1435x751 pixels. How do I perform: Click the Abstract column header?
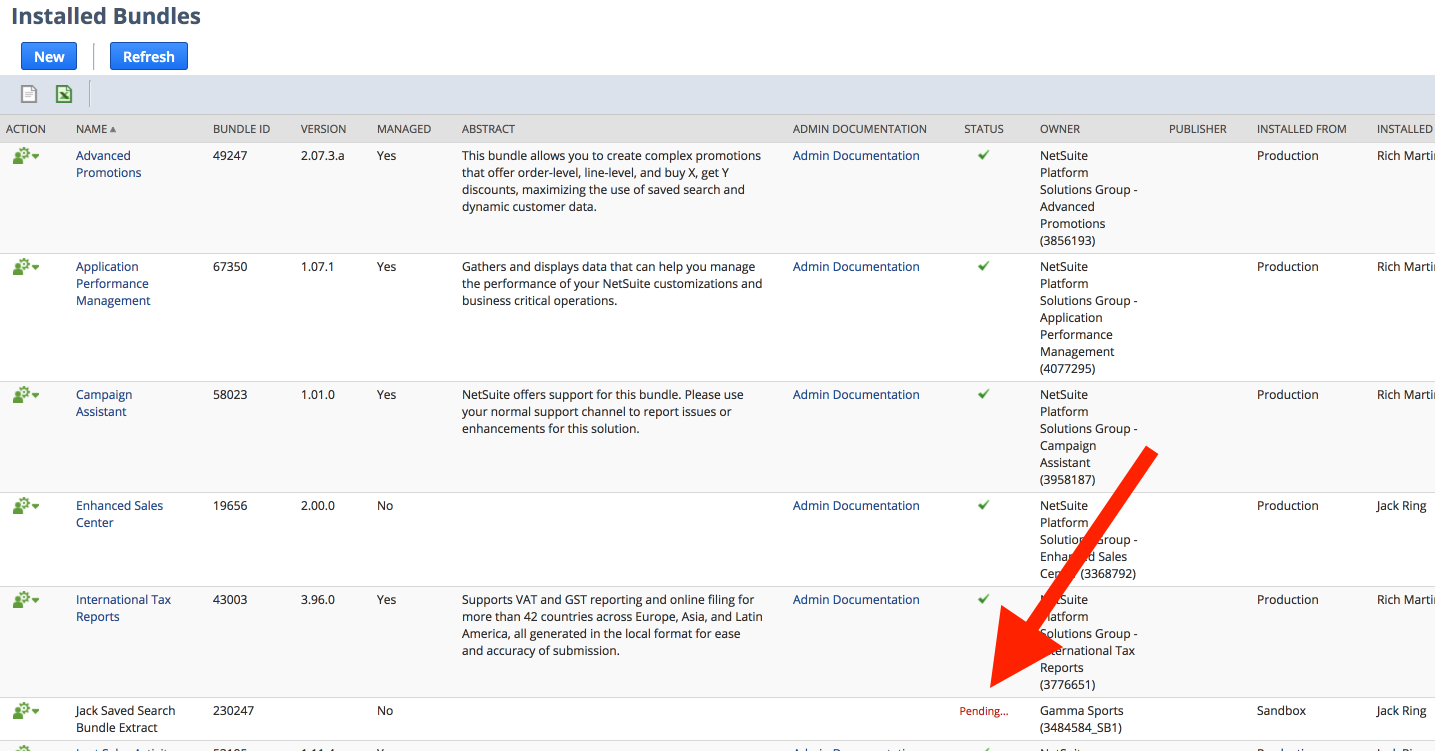coord(488,129)
